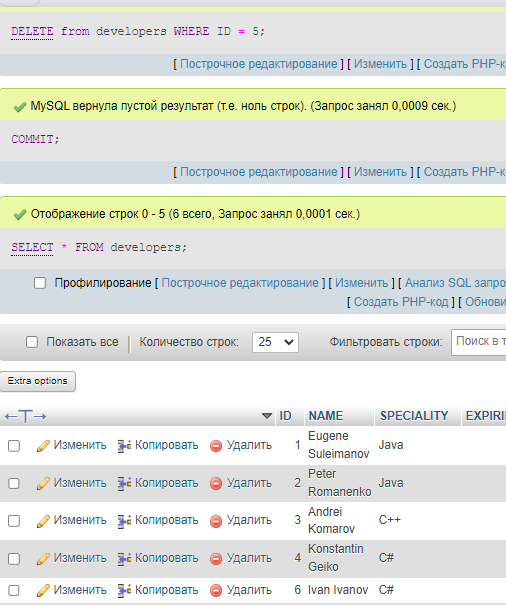Viewport: 506px width, 605px height.
Task: Tick the checkbox for Andrei Komarov row
Action: coord(14,521)
